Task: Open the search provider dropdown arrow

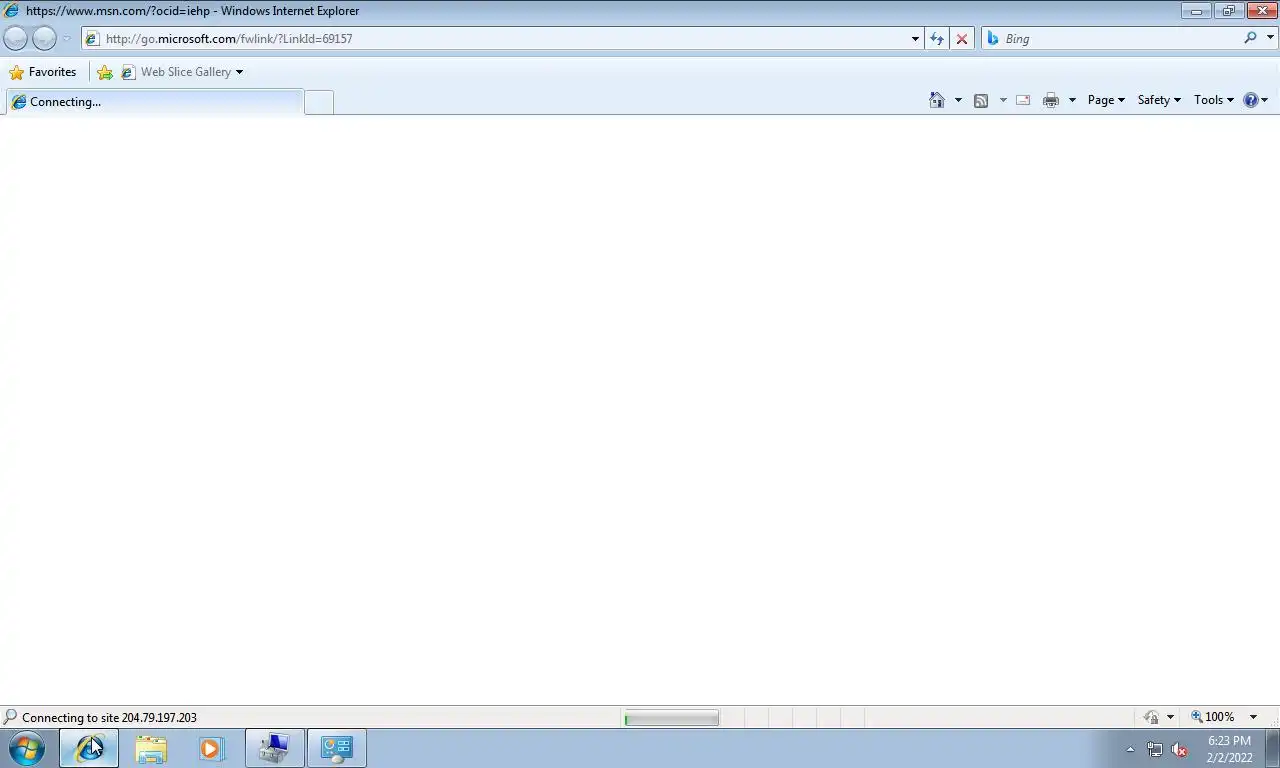Action: (1271, 38)
